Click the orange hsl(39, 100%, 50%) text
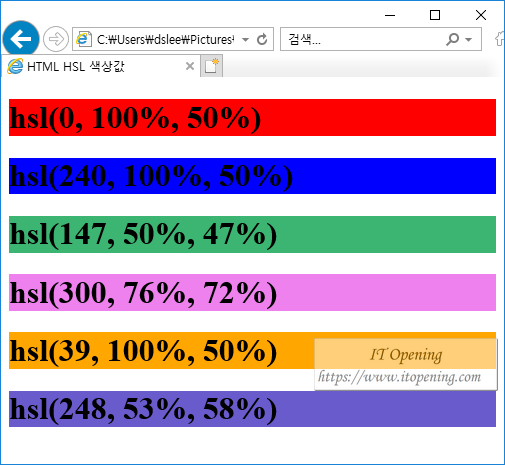505x465 pixels. 143,351
